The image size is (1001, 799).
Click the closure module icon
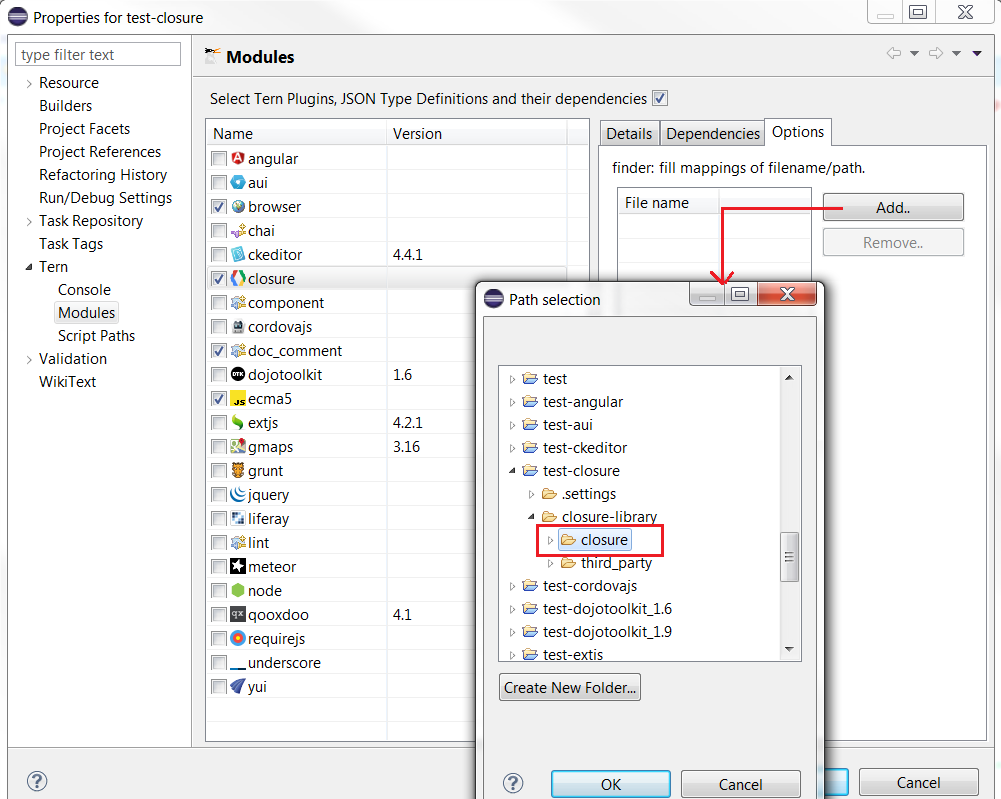click(x=238, y=279)
